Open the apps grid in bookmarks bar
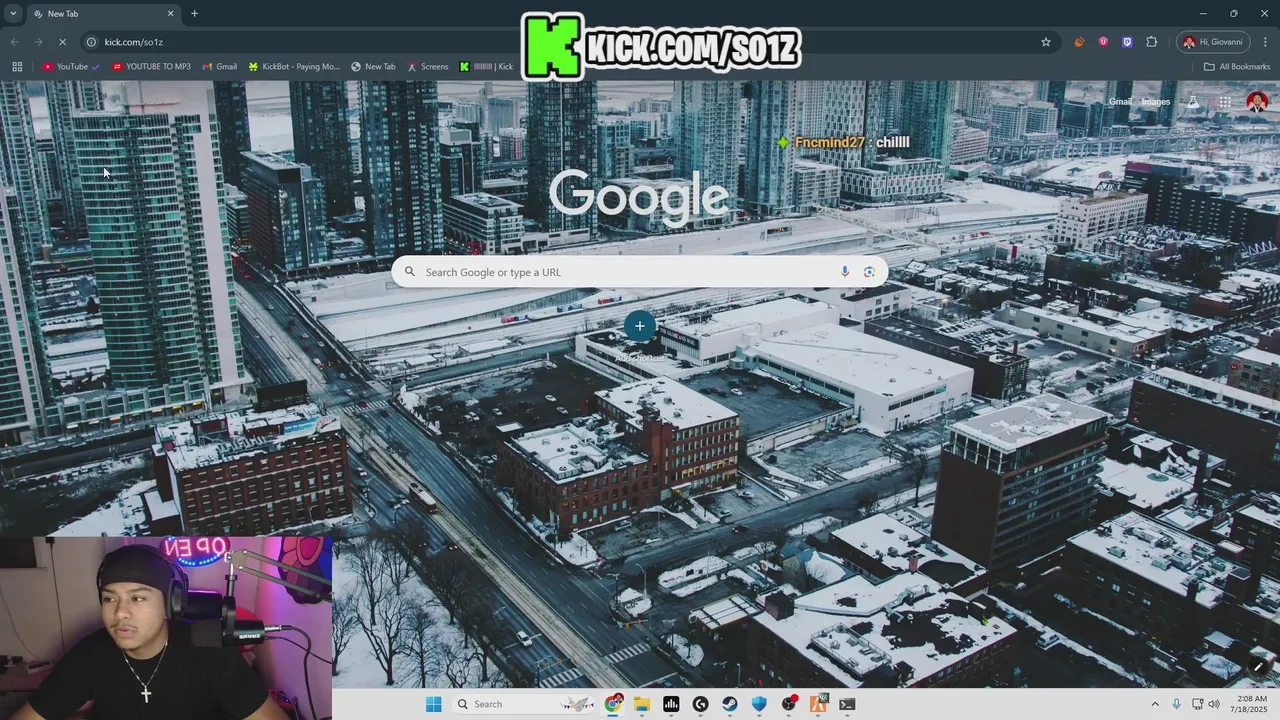1280x720 pixels. tap(17, 67)
